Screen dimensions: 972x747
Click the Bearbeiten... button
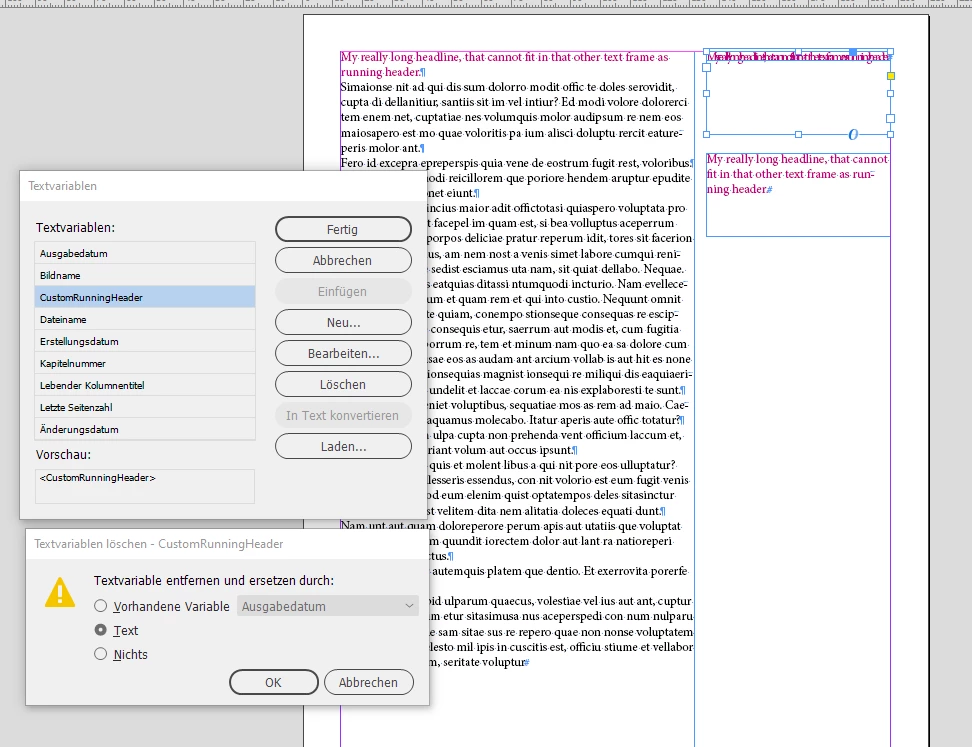coord(343,353)
